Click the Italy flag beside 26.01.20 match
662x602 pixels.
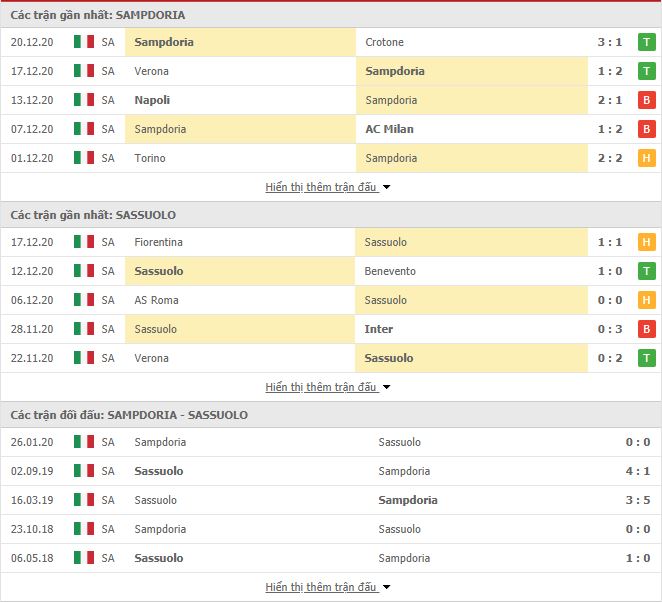coord(84,442)
